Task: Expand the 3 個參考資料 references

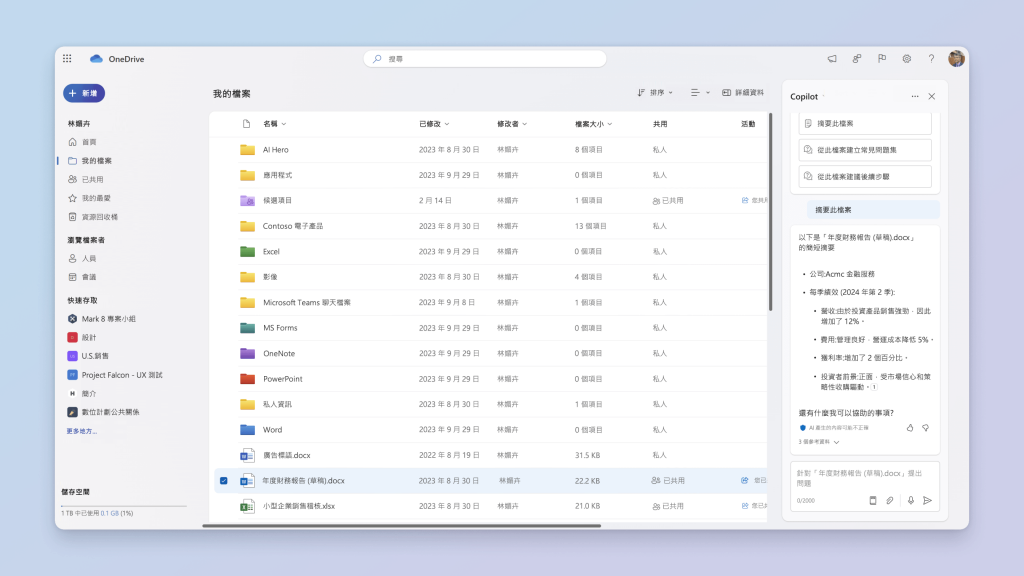Action: (x=819, y=442)
